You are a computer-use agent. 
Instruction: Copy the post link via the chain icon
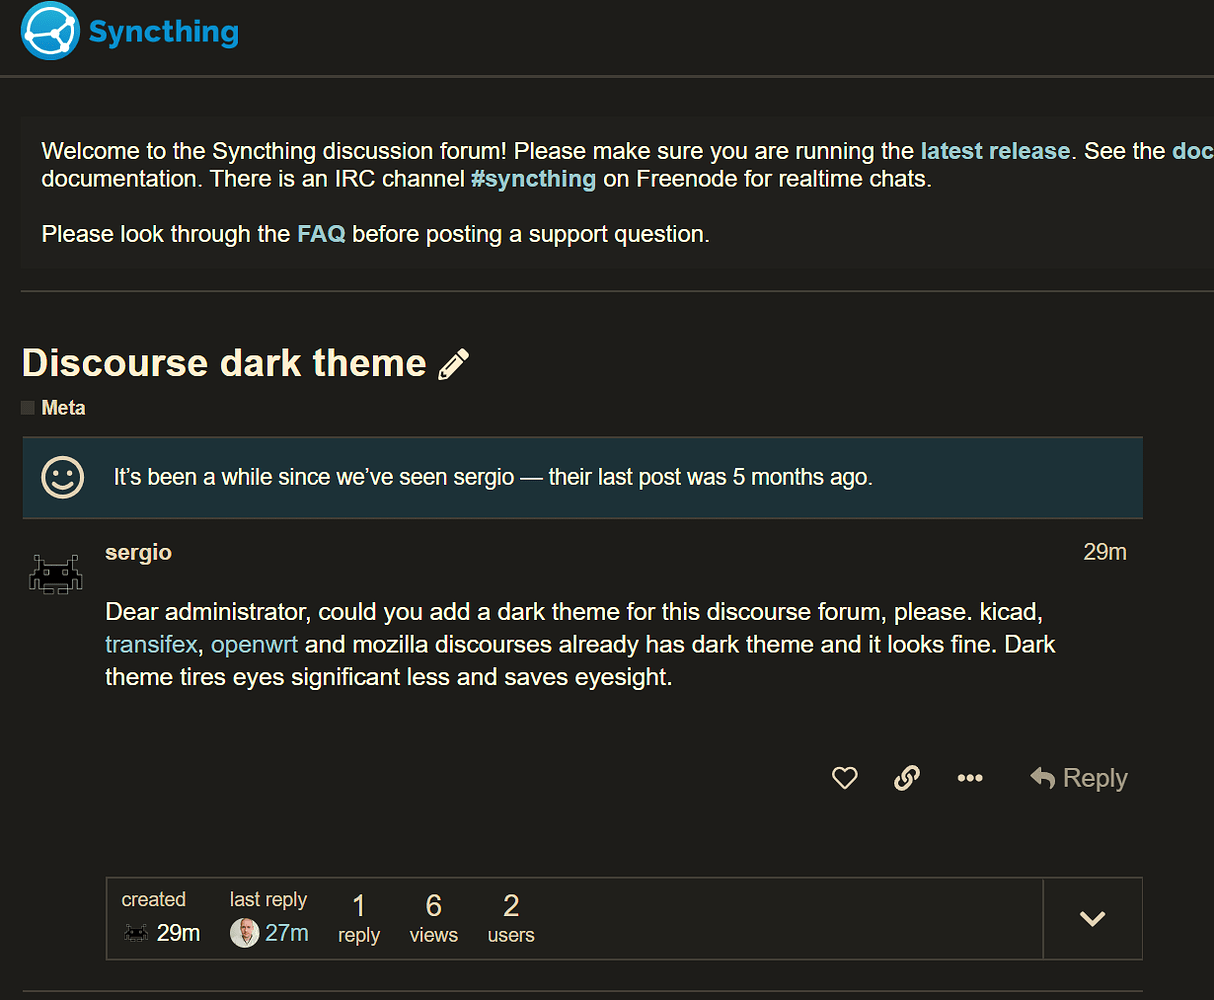click(907, 777)
